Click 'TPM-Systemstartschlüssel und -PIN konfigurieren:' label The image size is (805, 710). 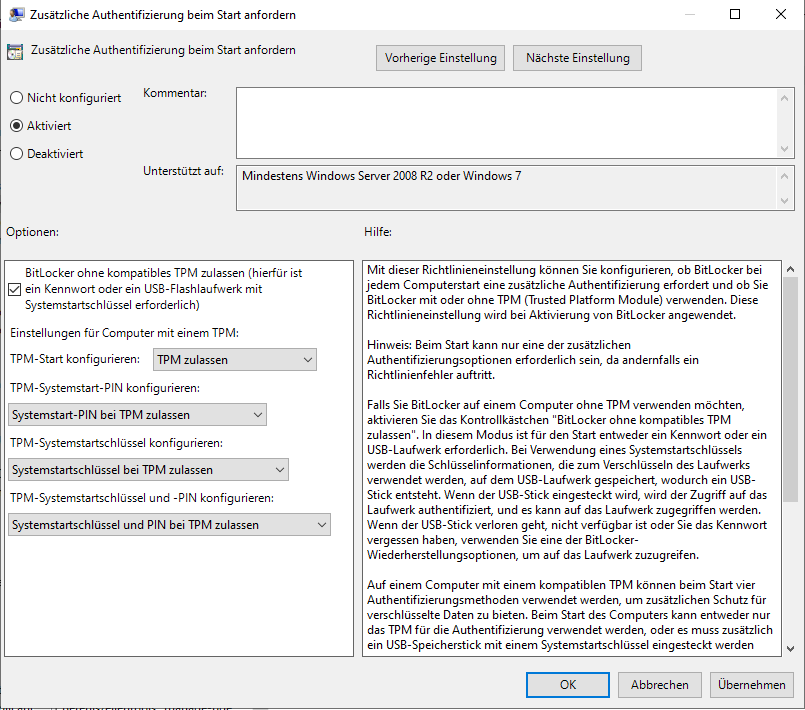[142, 497]
